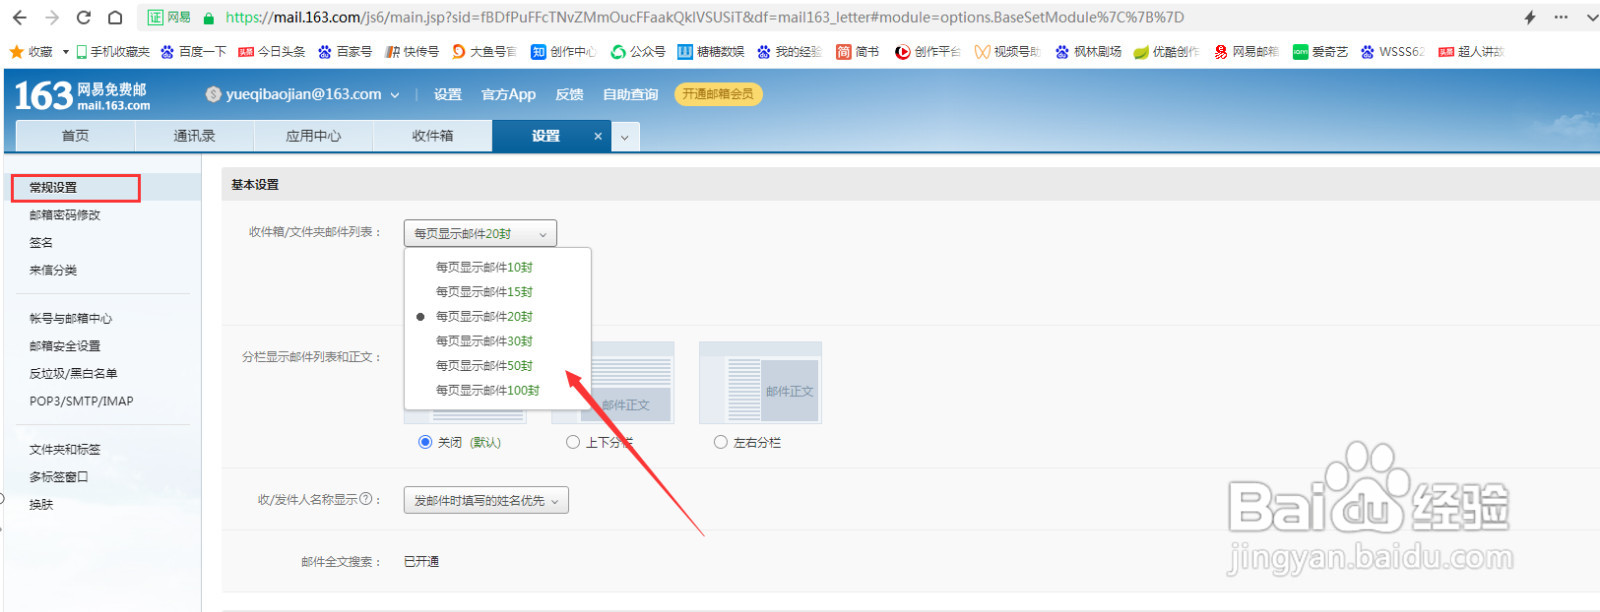This screenshot has height=612, width=1600.
Task: Open the 网易邮箱 bookmark
Action: point(1246,51)
